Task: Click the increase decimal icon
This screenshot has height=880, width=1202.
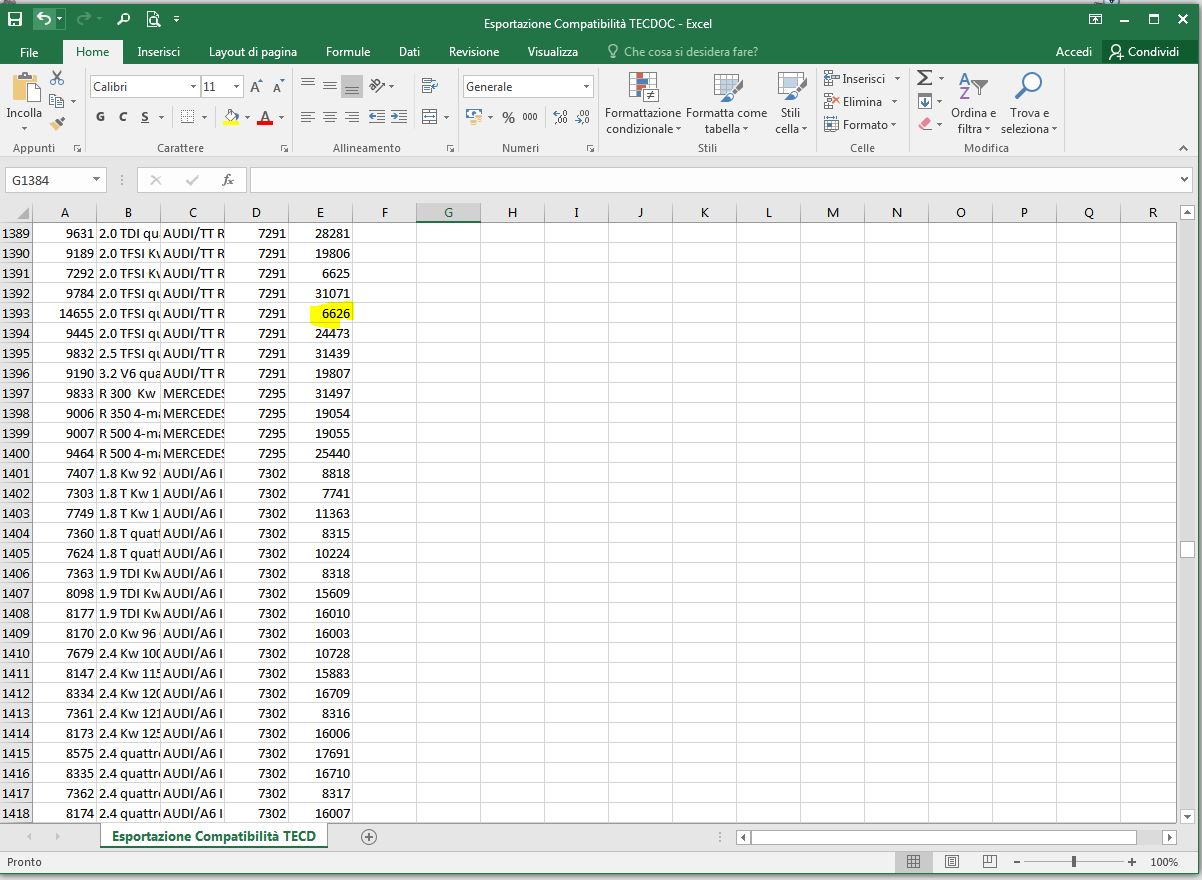Action: tap(558, 117)
